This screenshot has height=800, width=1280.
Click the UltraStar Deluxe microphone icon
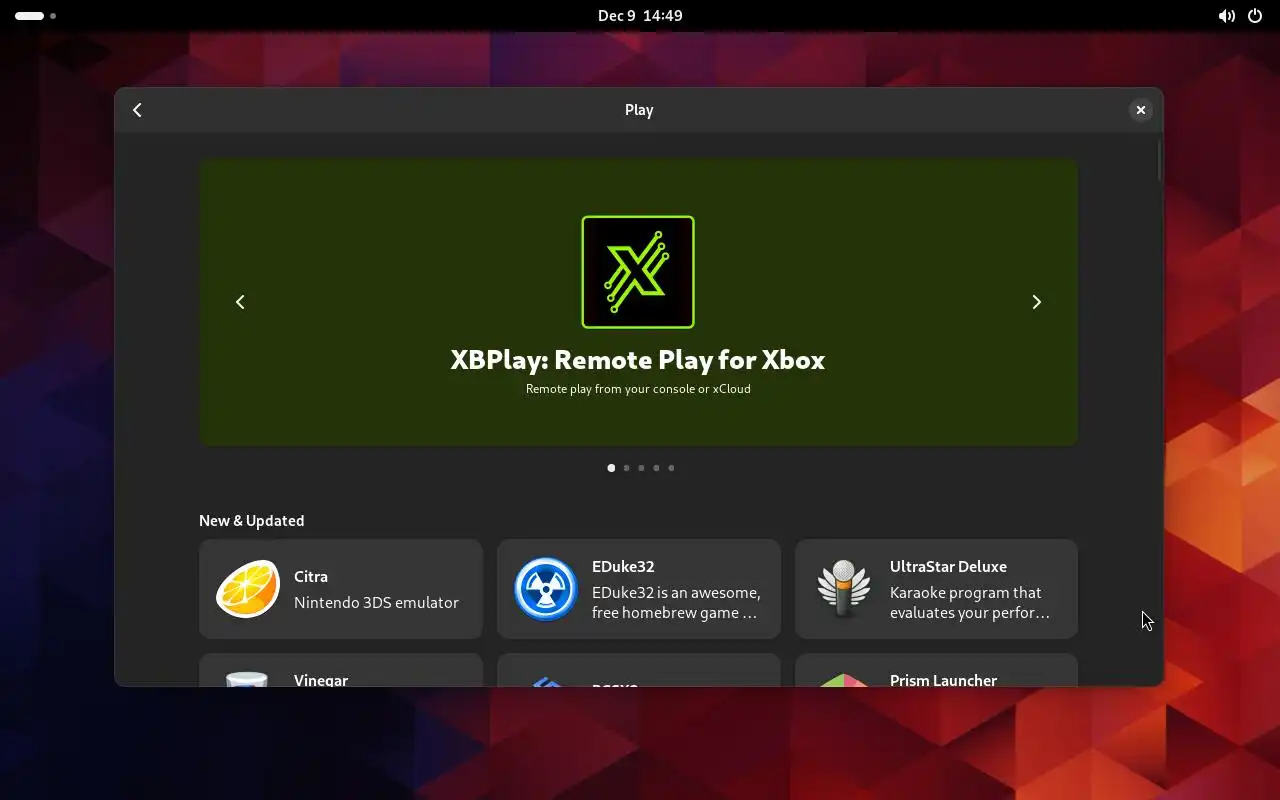(x=843, y=589)
